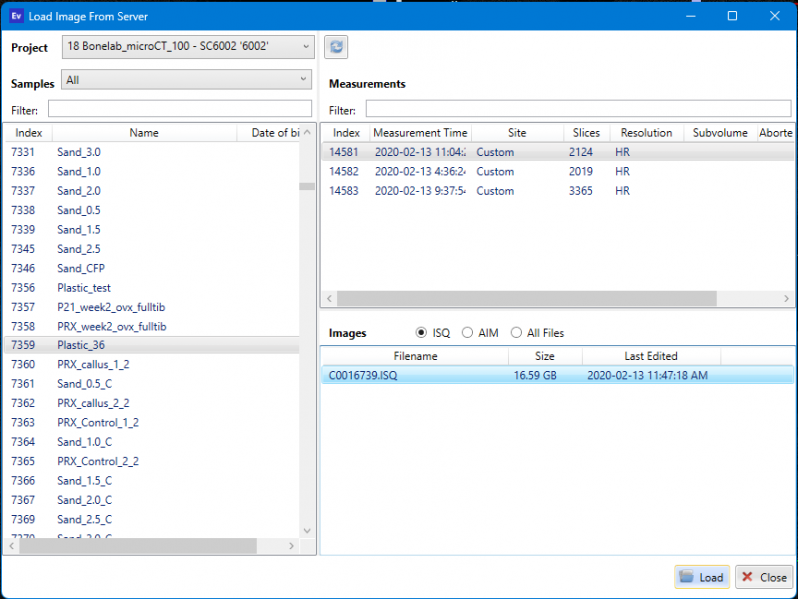Select sample Sand_1.5 row 7339
798x599 pixels.
tap(152, 230)
